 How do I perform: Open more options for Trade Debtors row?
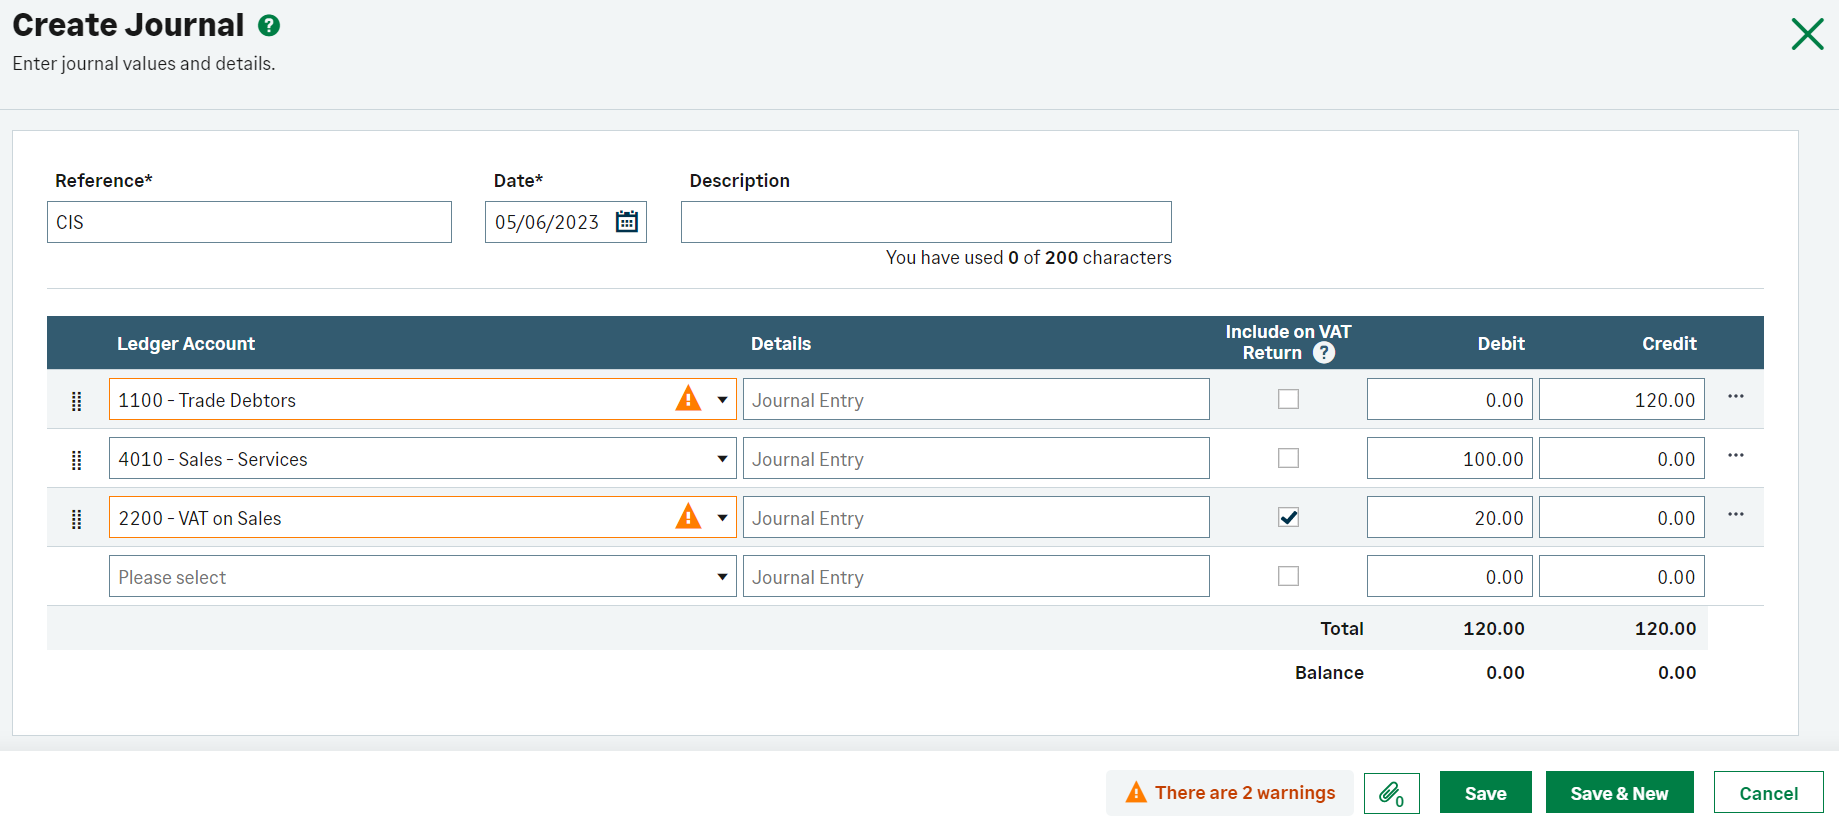(x=1736, y=397)
